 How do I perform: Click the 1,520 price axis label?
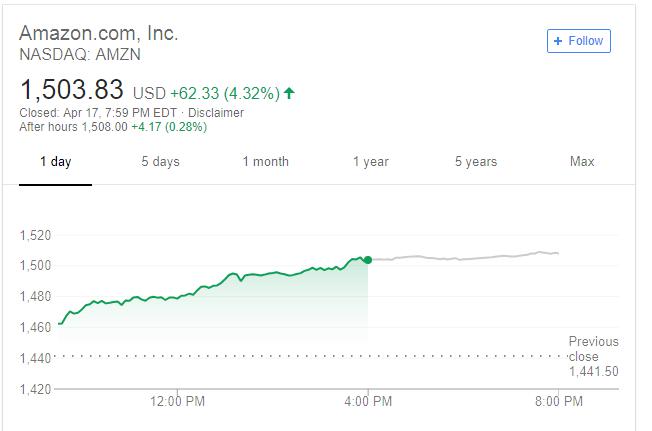pos(35,236)
